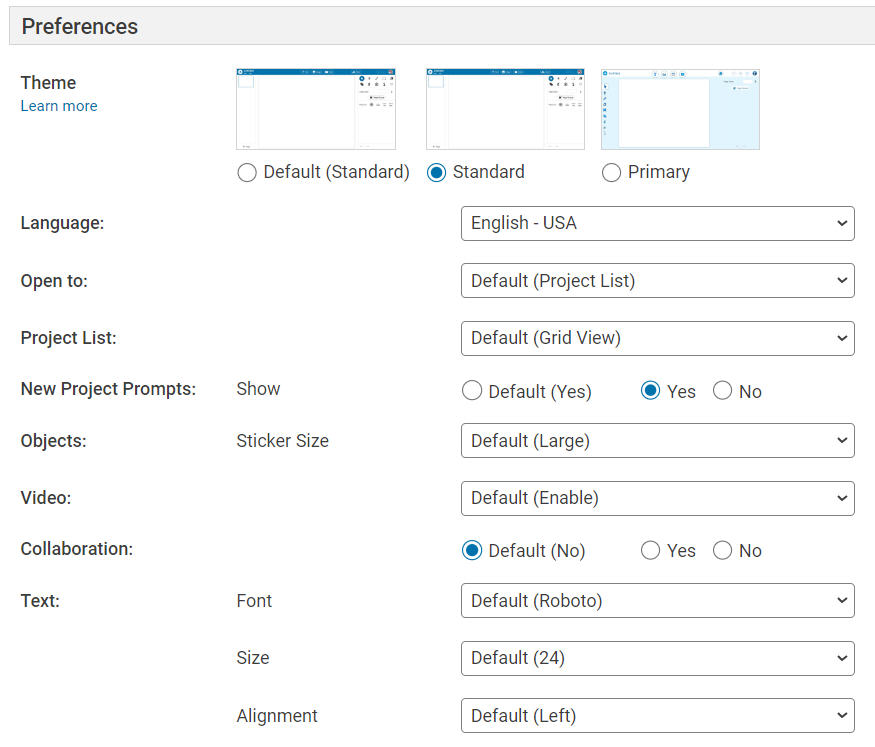Open the Language dropdown showing English - USA

(x=657, y=223)
